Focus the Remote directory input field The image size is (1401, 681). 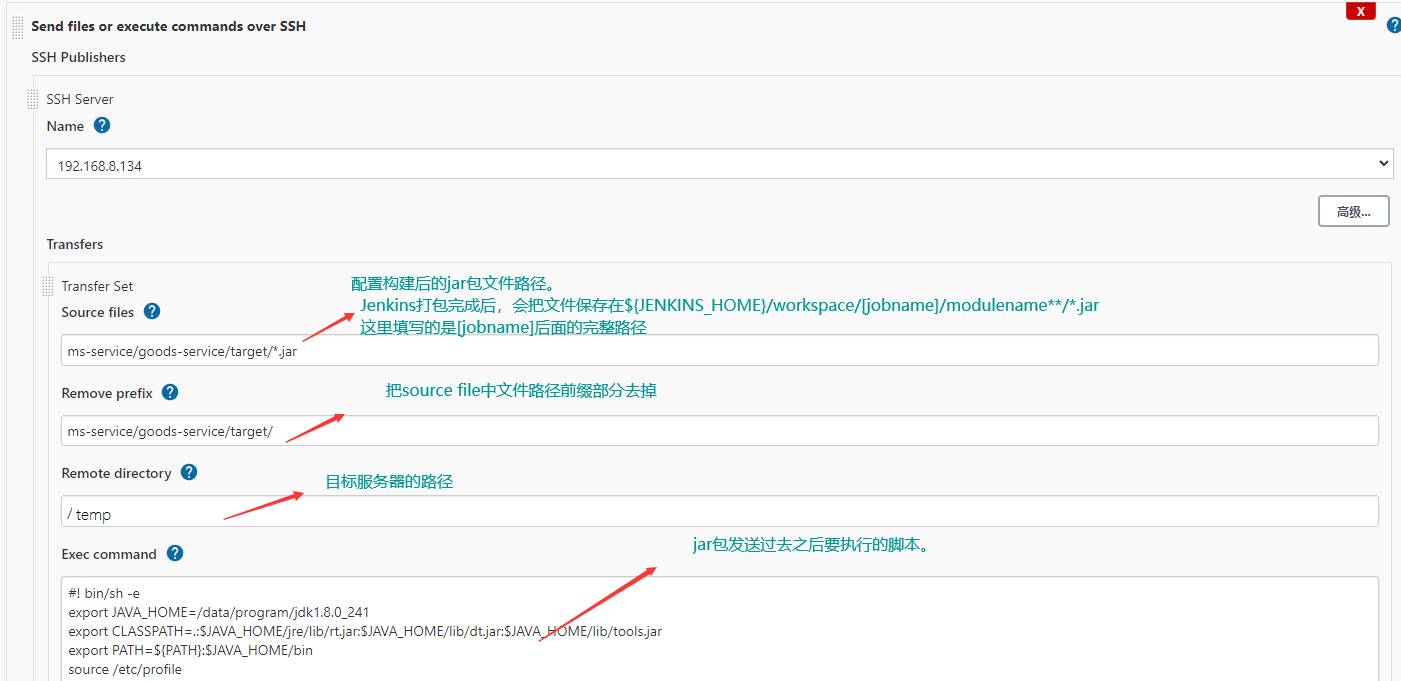point(720,512)
